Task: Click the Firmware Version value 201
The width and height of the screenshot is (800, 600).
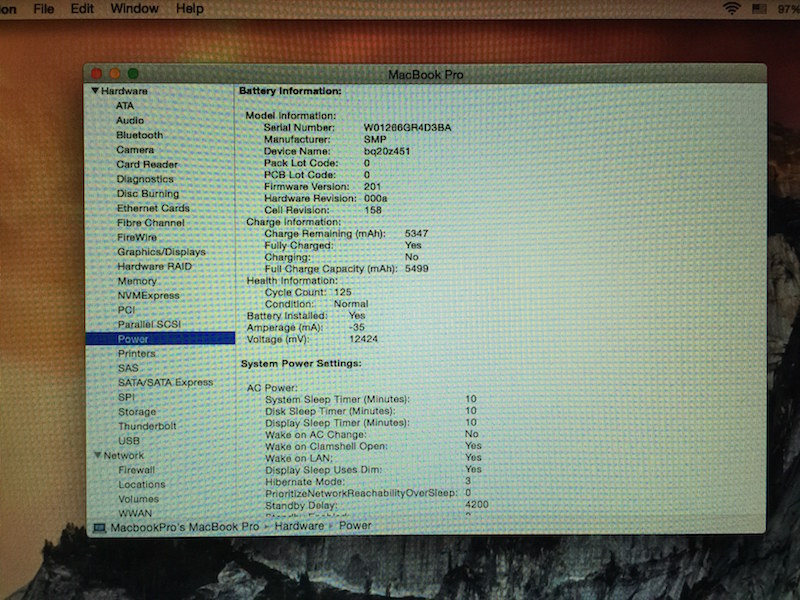Action: coord(372,187)
